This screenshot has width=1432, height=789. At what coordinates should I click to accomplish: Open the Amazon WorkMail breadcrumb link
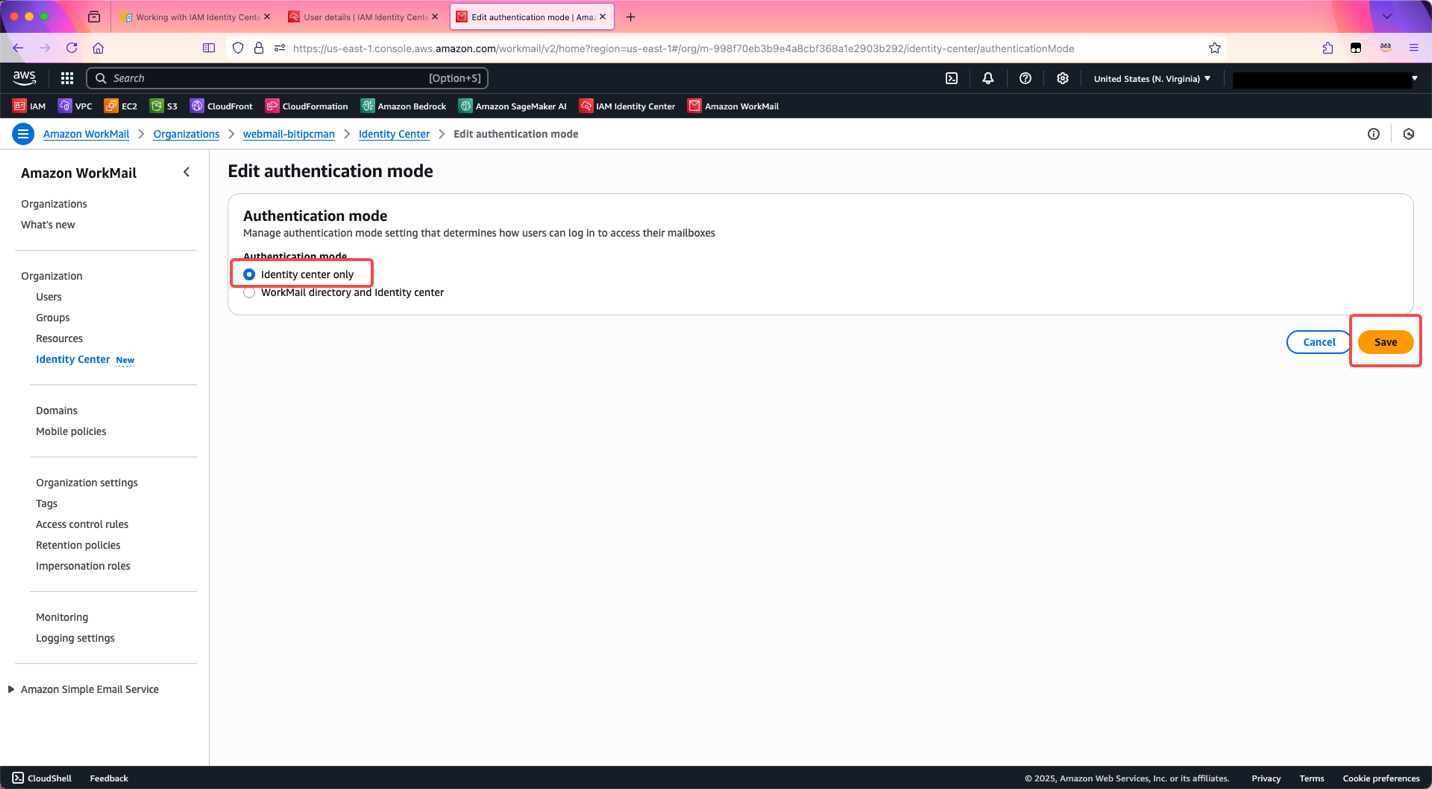tap(86, 134)
